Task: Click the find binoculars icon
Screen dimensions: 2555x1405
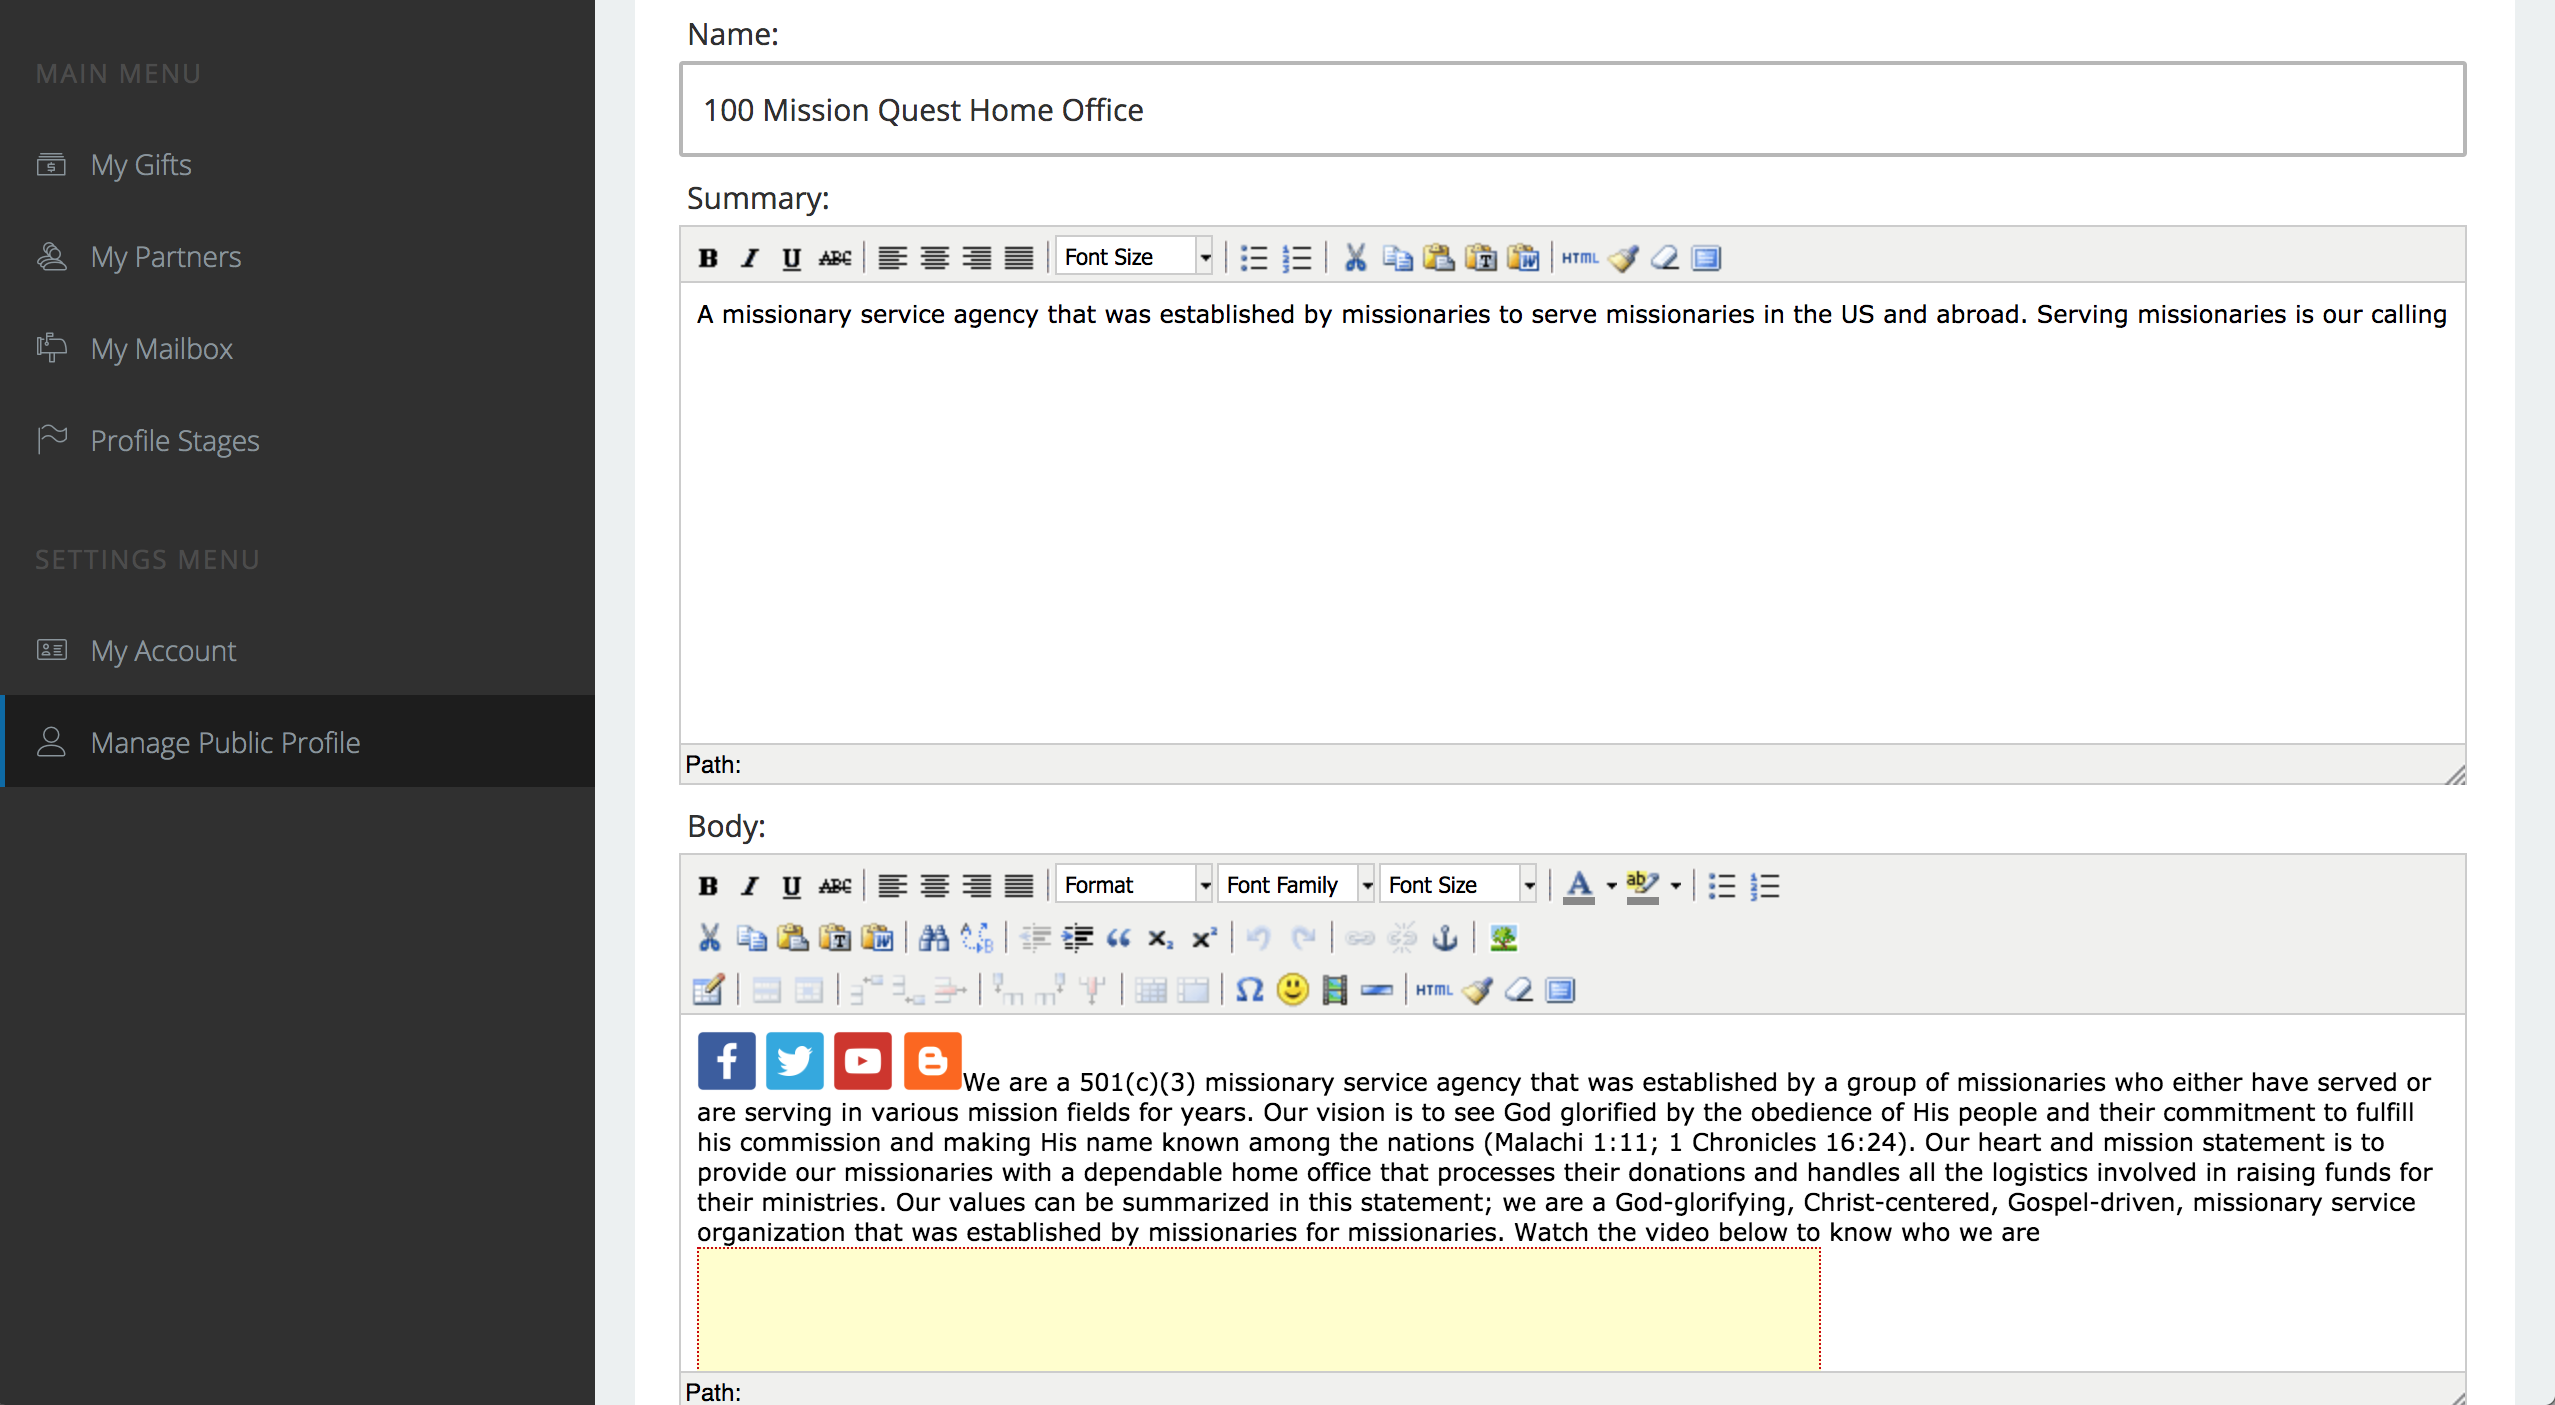Action: (x=933, y=937)
